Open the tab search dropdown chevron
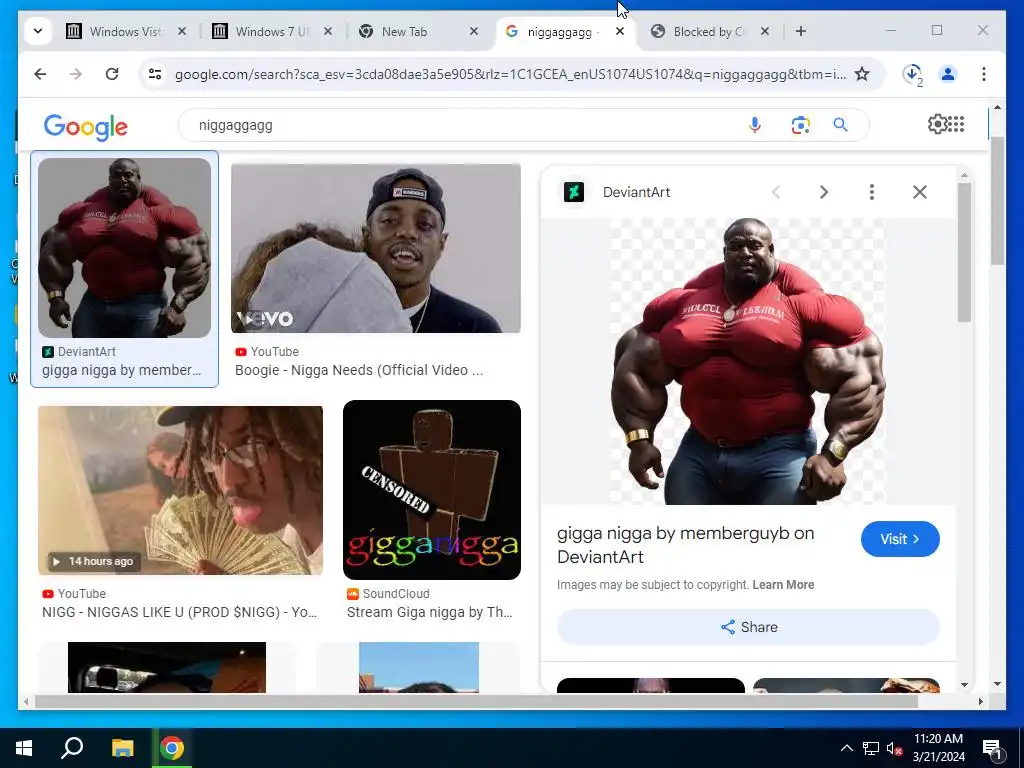Viewport: 1024px width, 768px height. (x=38, y=31)
